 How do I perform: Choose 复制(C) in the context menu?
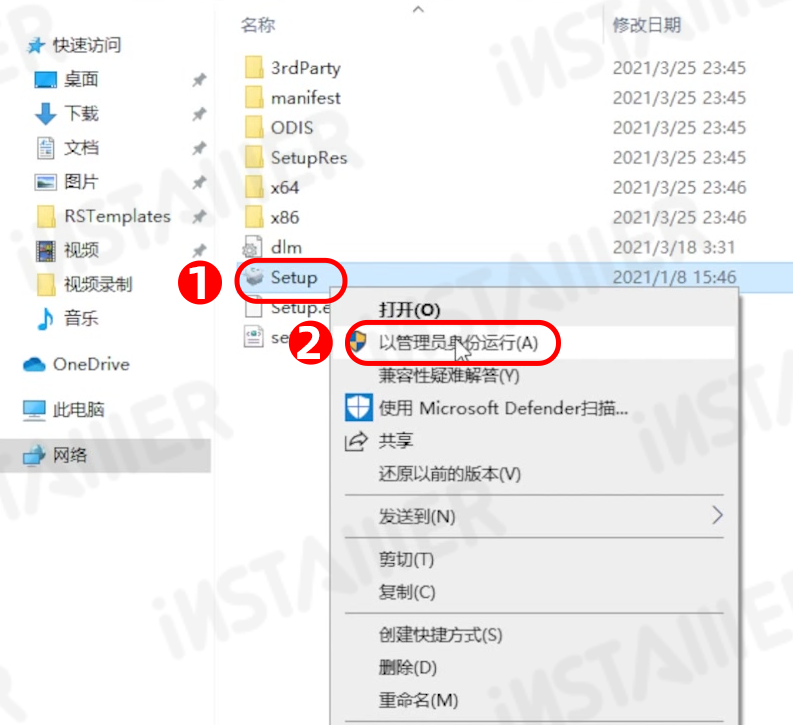[407, 592]
